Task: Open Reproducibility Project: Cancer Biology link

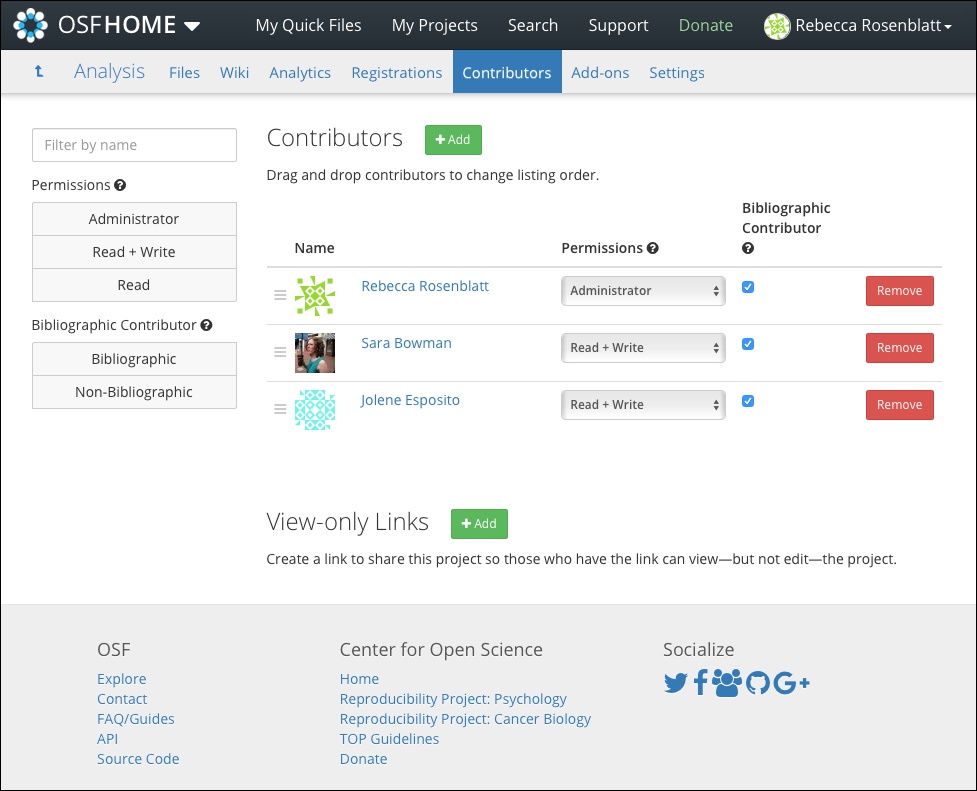Action: [465, 719]
